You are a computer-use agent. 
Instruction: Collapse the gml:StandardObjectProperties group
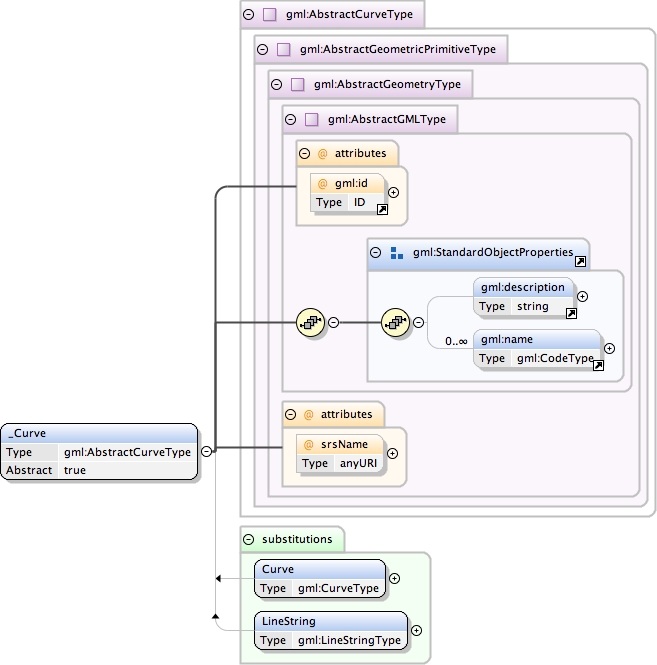click(x=375, y=253)
